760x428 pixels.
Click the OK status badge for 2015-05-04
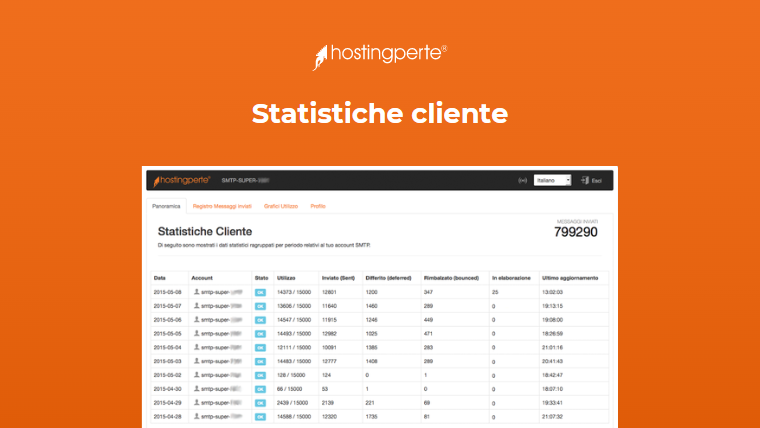[x=260, y=346]
